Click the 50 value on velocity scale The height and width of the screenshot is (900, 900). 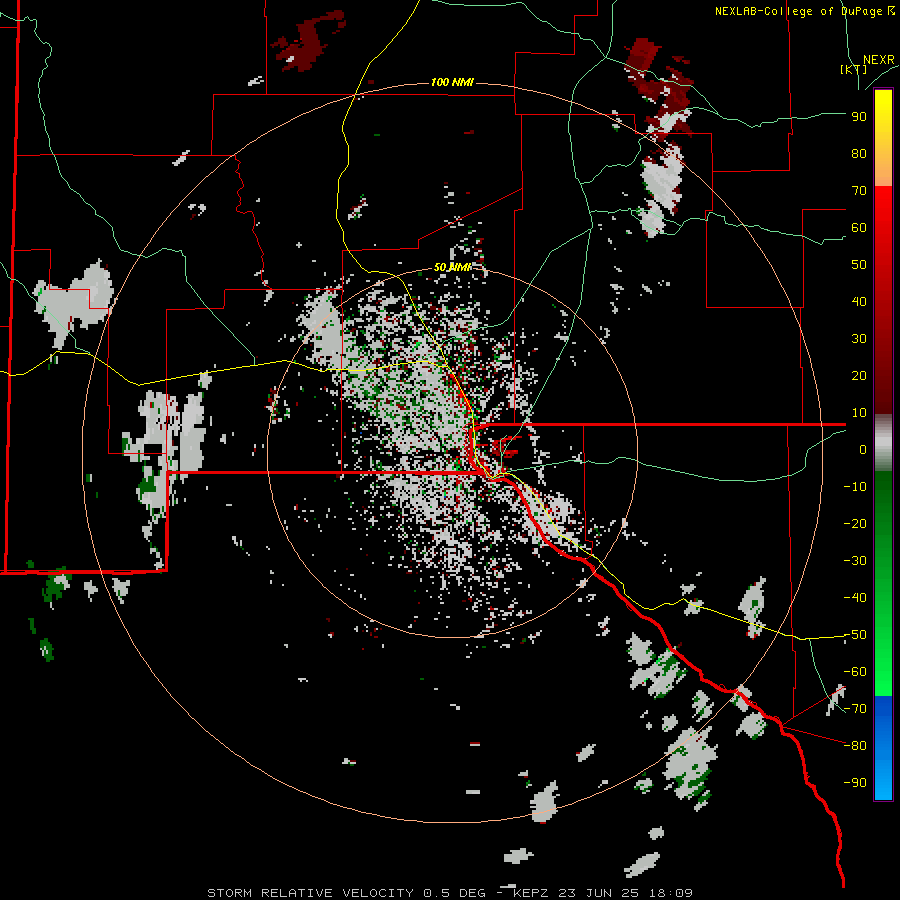[859, 265]
